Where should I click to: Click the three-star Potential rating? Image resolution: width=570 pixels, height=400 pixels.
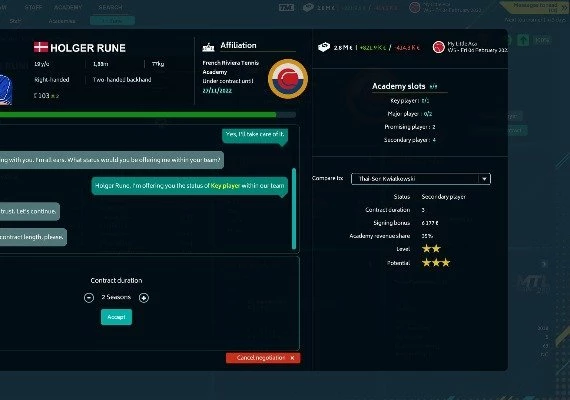click(436, 263)
